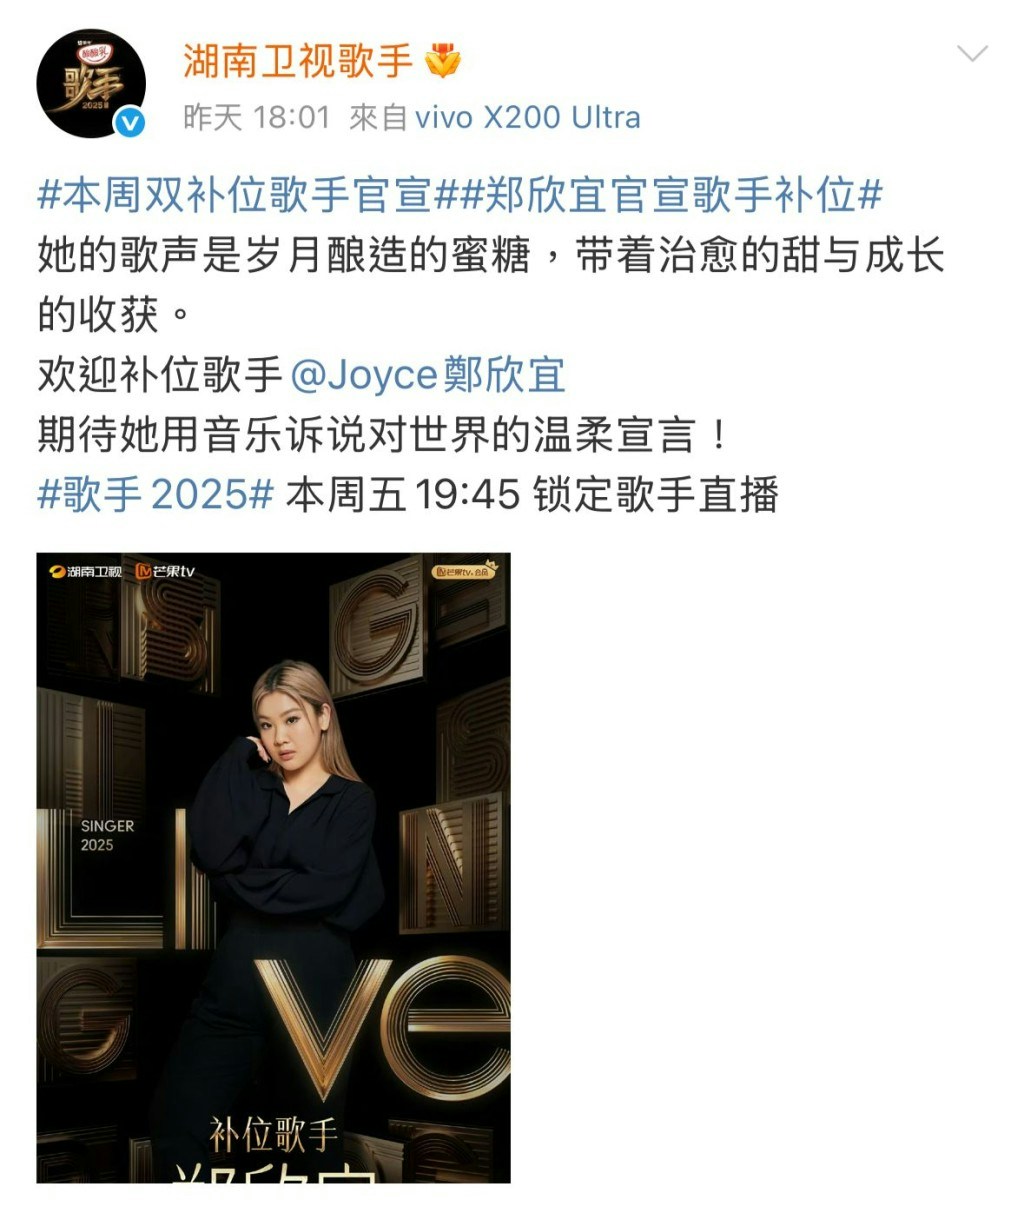Click the 芒果tv logo on the poster

(165, 571)
